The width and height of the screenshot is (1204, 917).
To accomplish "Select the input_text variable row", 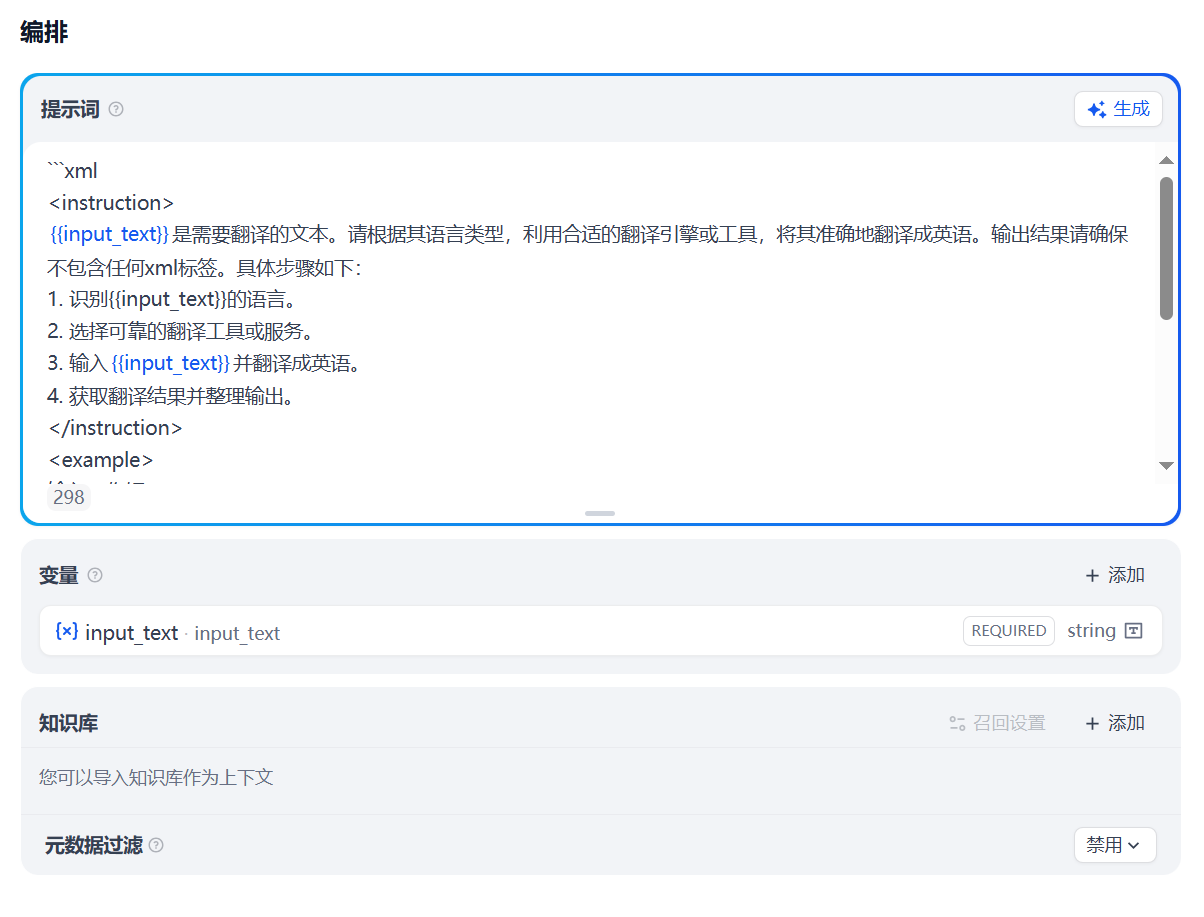I will pos(601,631).
